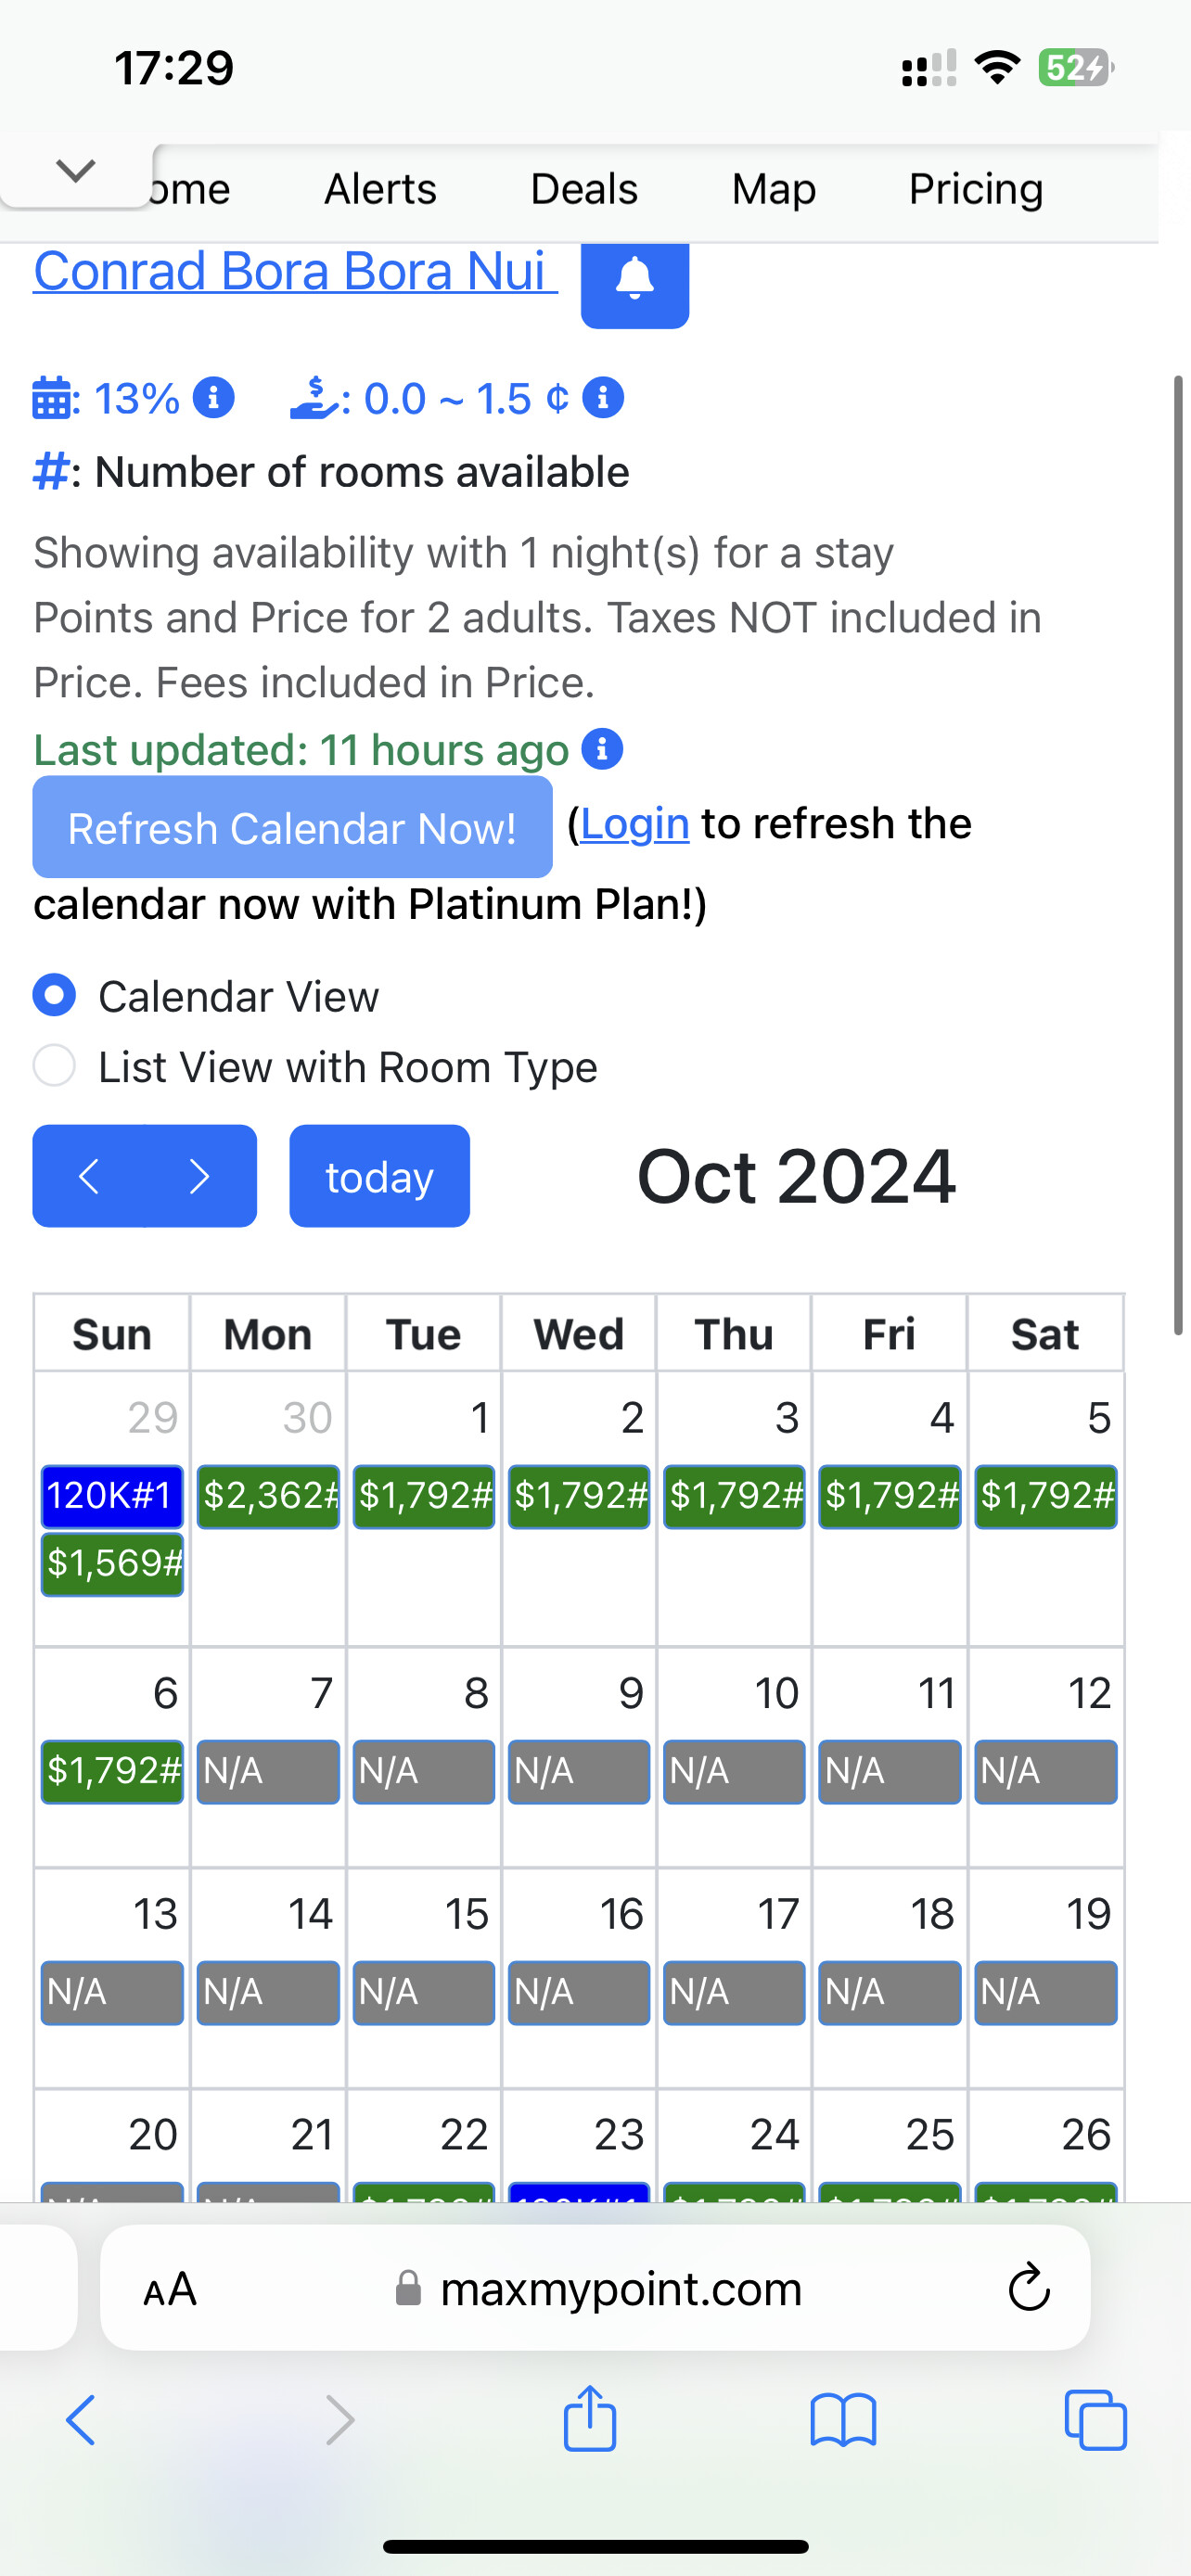Go to previous month with left chevron

pyautogui.click(x=89, y=1176)
